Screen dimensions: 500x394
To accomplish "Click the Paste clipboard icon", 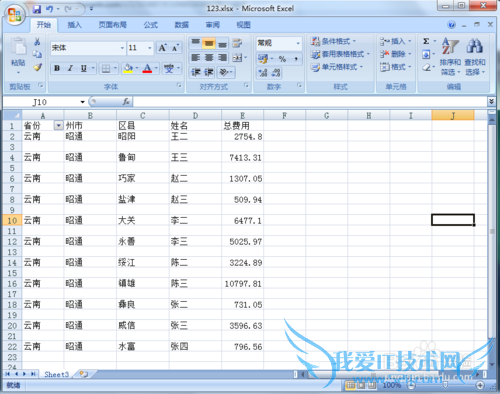I will [18, 47].
